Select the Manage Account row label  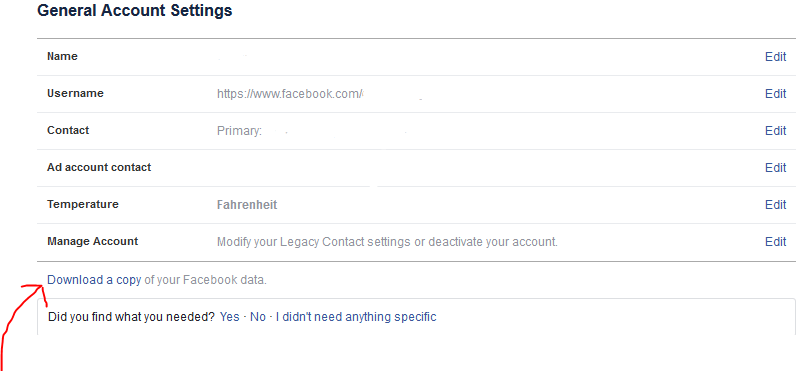click(x=92, y=241)
